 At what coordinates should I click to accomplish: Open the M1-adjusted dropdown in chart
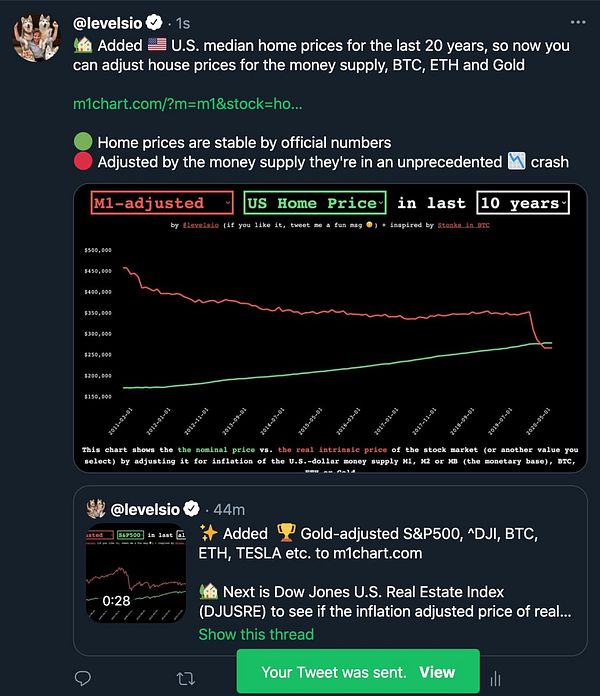(162, 203)
